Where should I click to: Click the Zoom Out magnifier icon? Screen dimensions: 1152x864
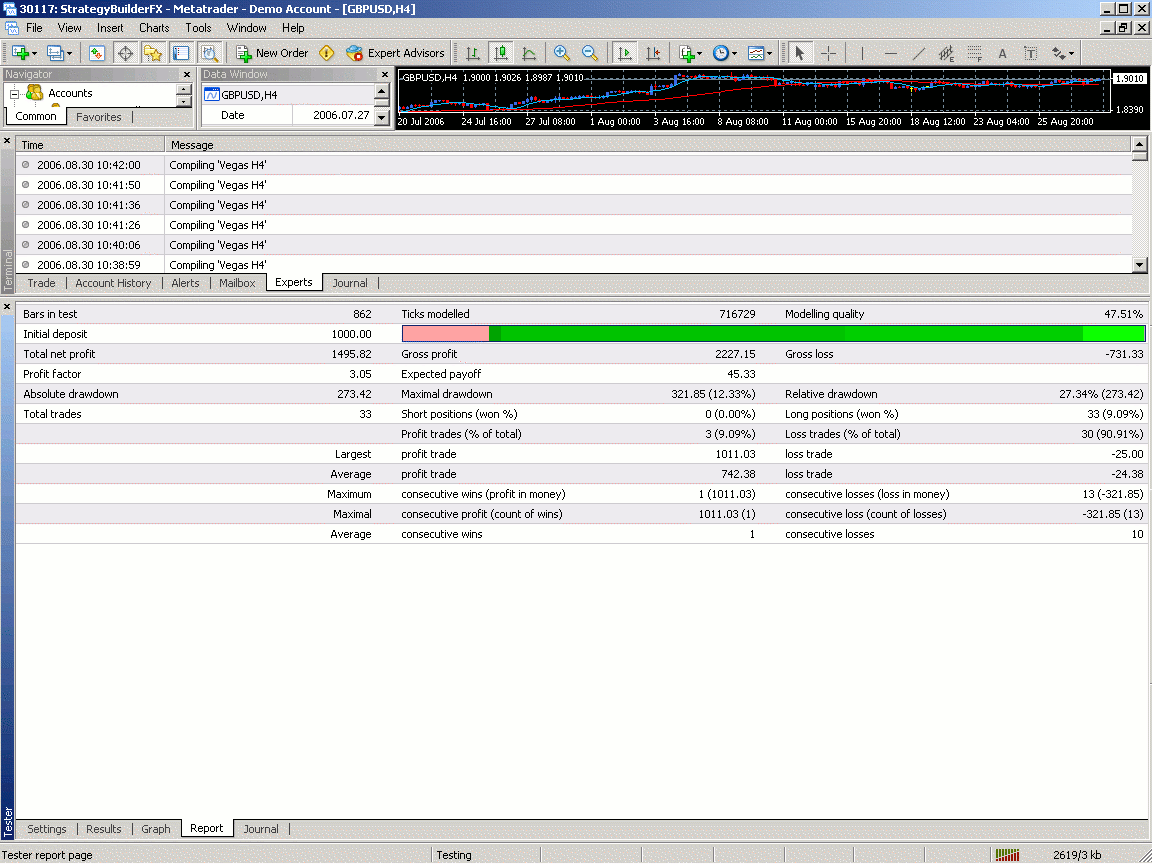pos(590,53)
